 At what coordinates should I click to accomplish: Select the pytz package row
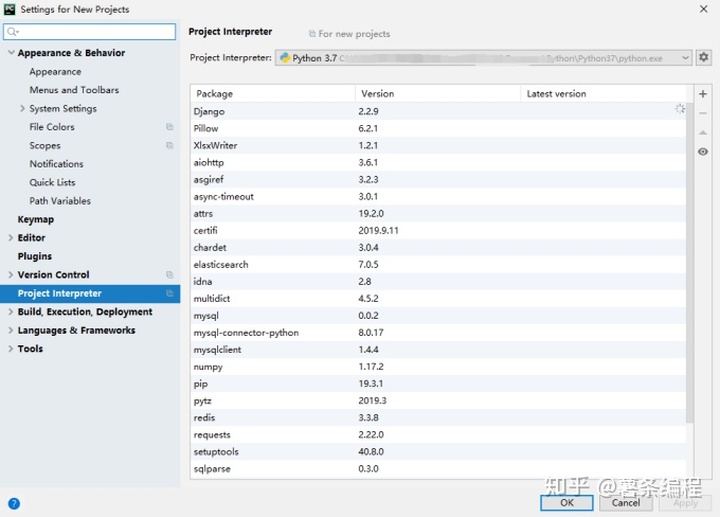click(x=439, y=400)
